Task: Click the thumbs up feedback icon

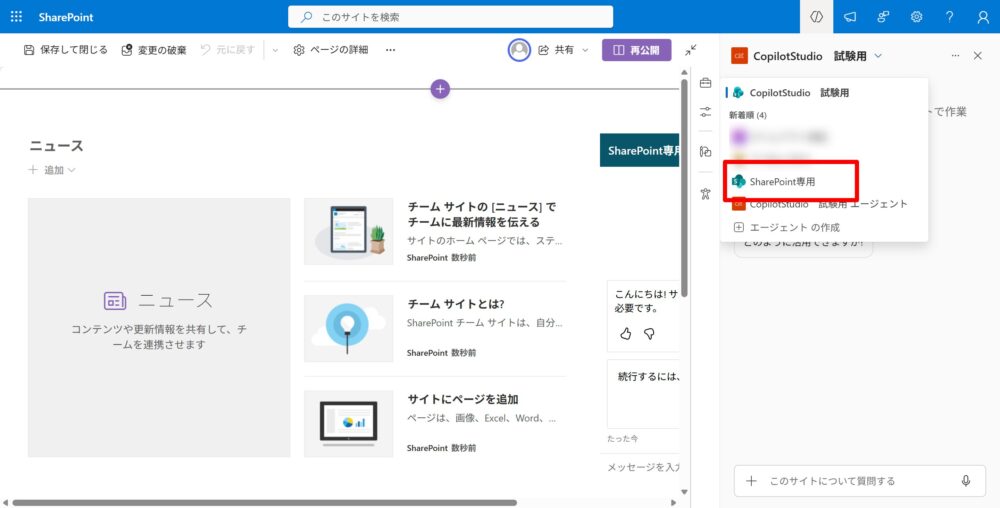Action: pyautogui.click(x=626, y=334)
